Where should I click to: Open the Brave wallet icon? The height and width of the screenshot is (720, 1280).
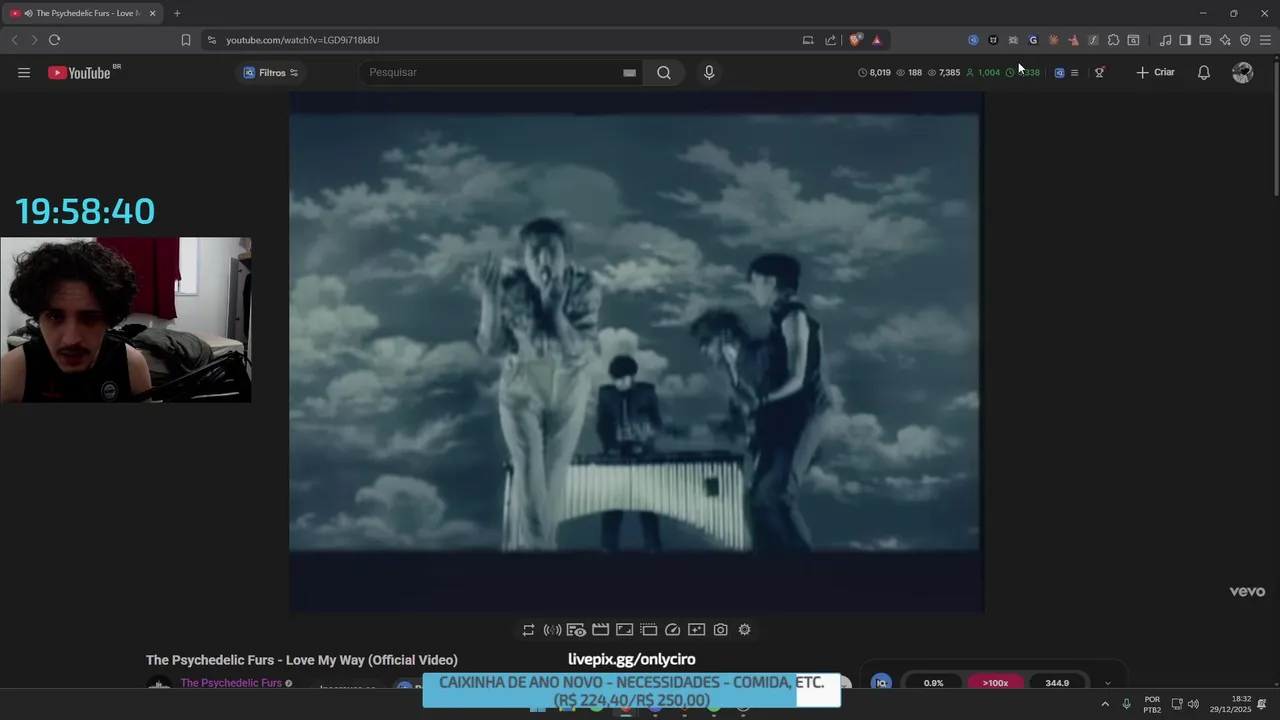[x=1205, y=40]
